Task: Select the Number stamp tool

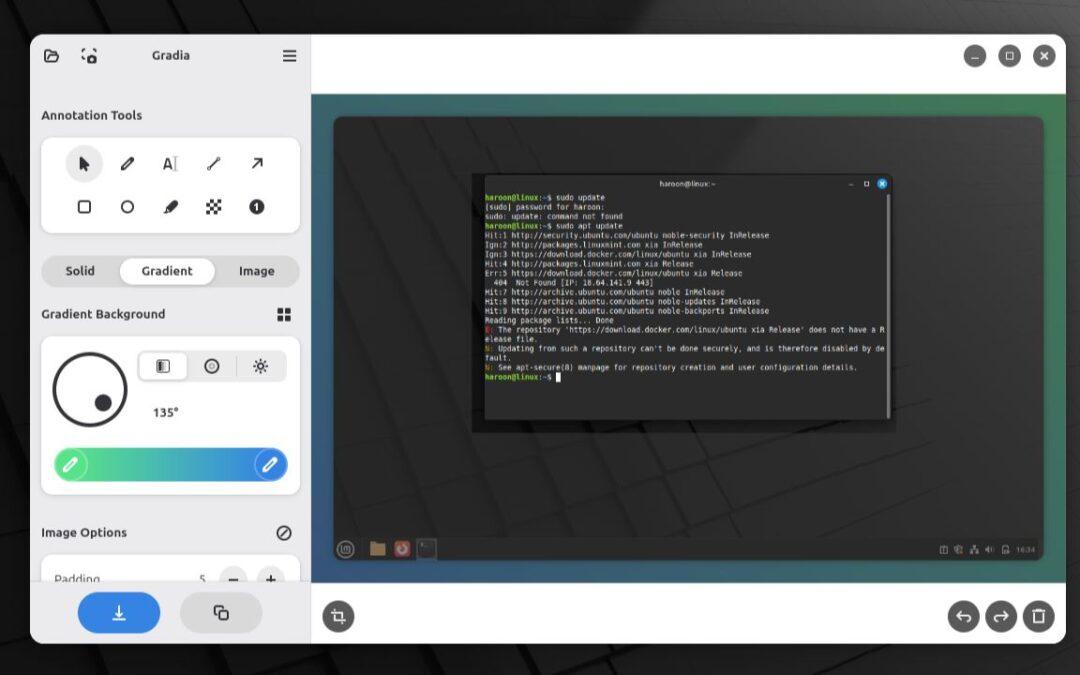Action: tap(257, 207)
